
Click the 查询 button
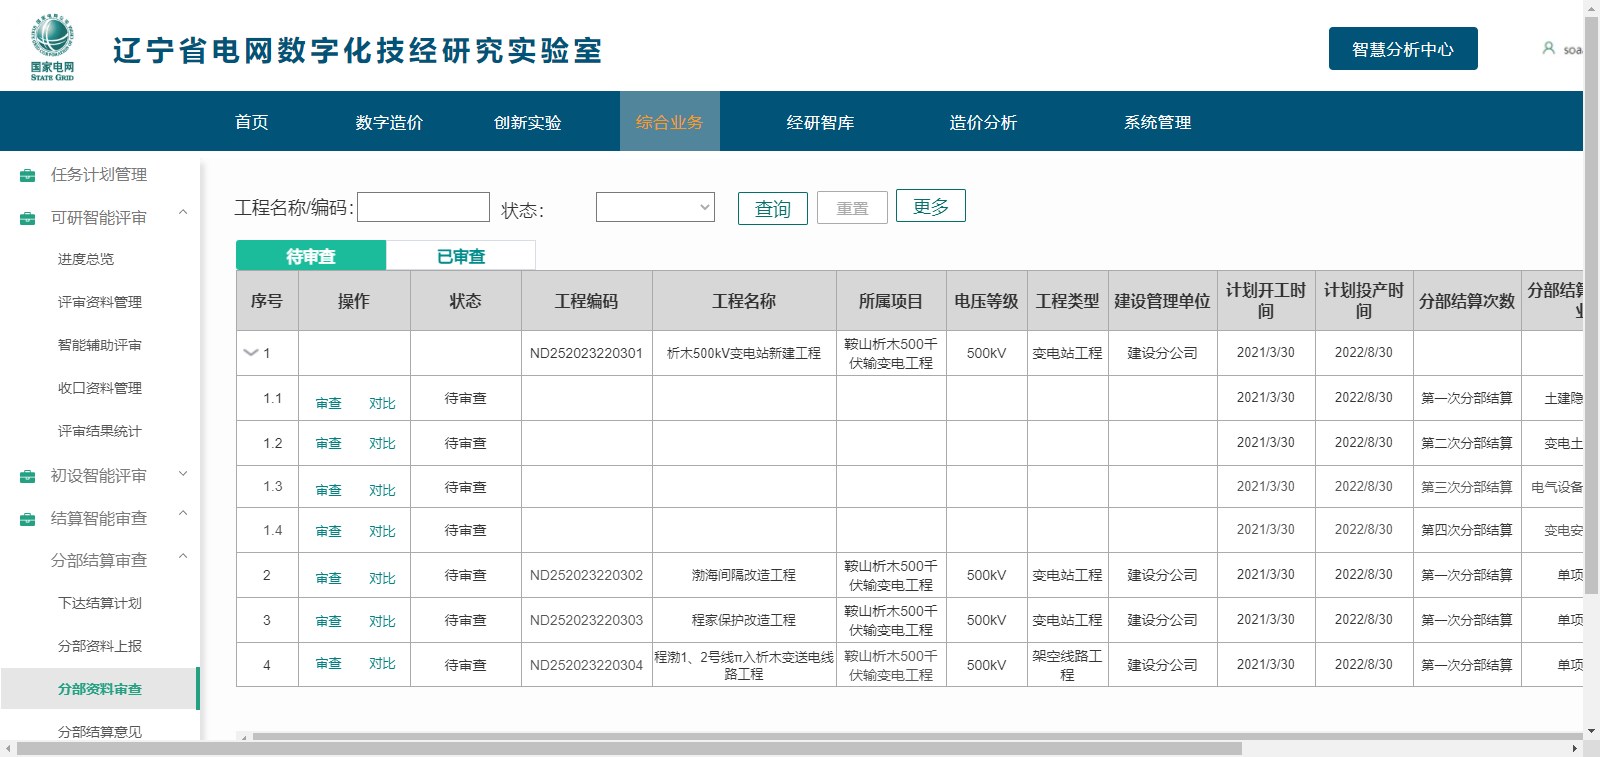tap(773, 209)
